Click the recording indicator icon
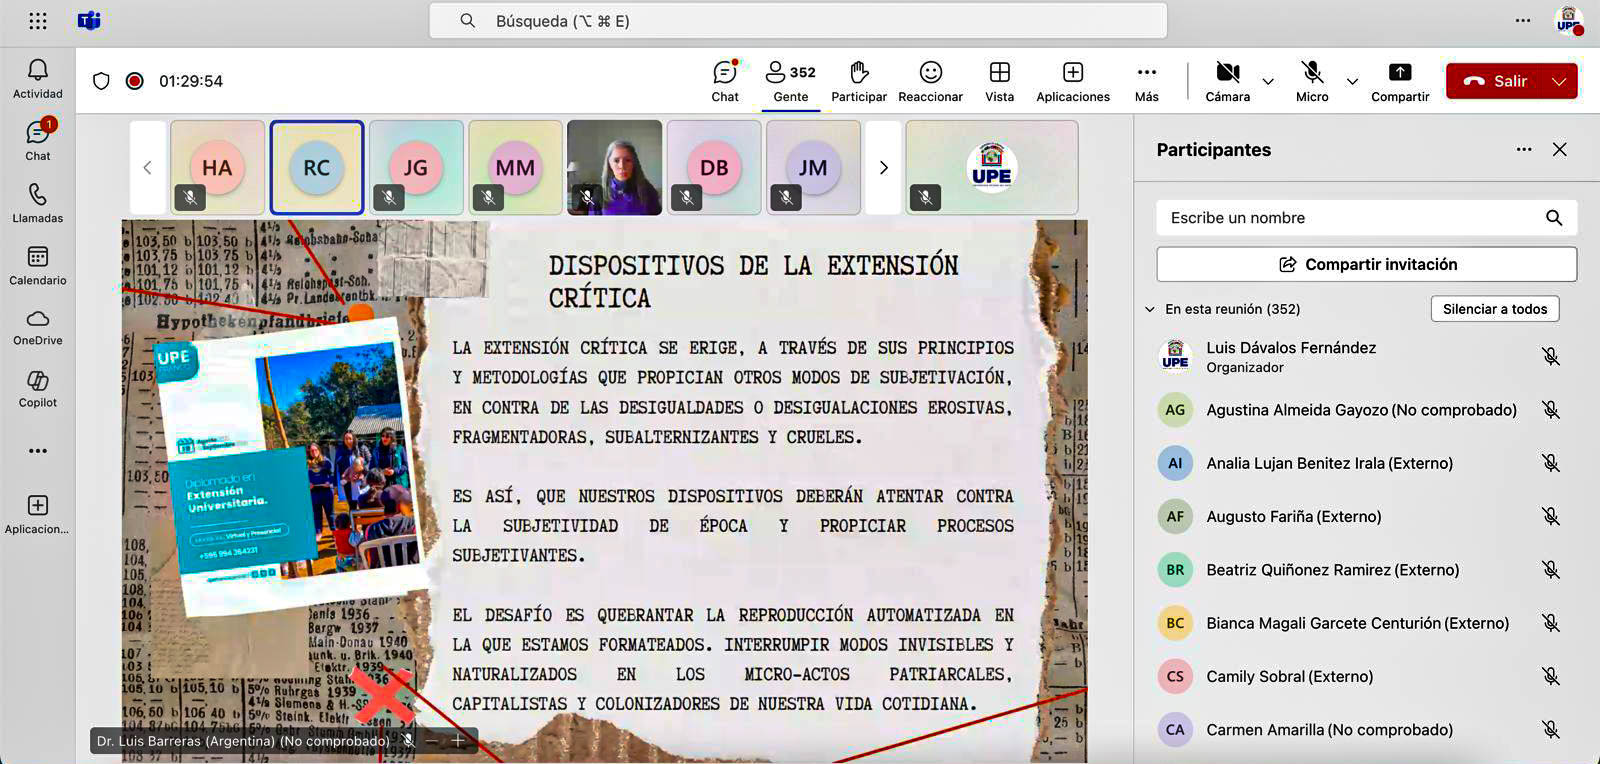The image size is (1600, 764). (134, 81)
